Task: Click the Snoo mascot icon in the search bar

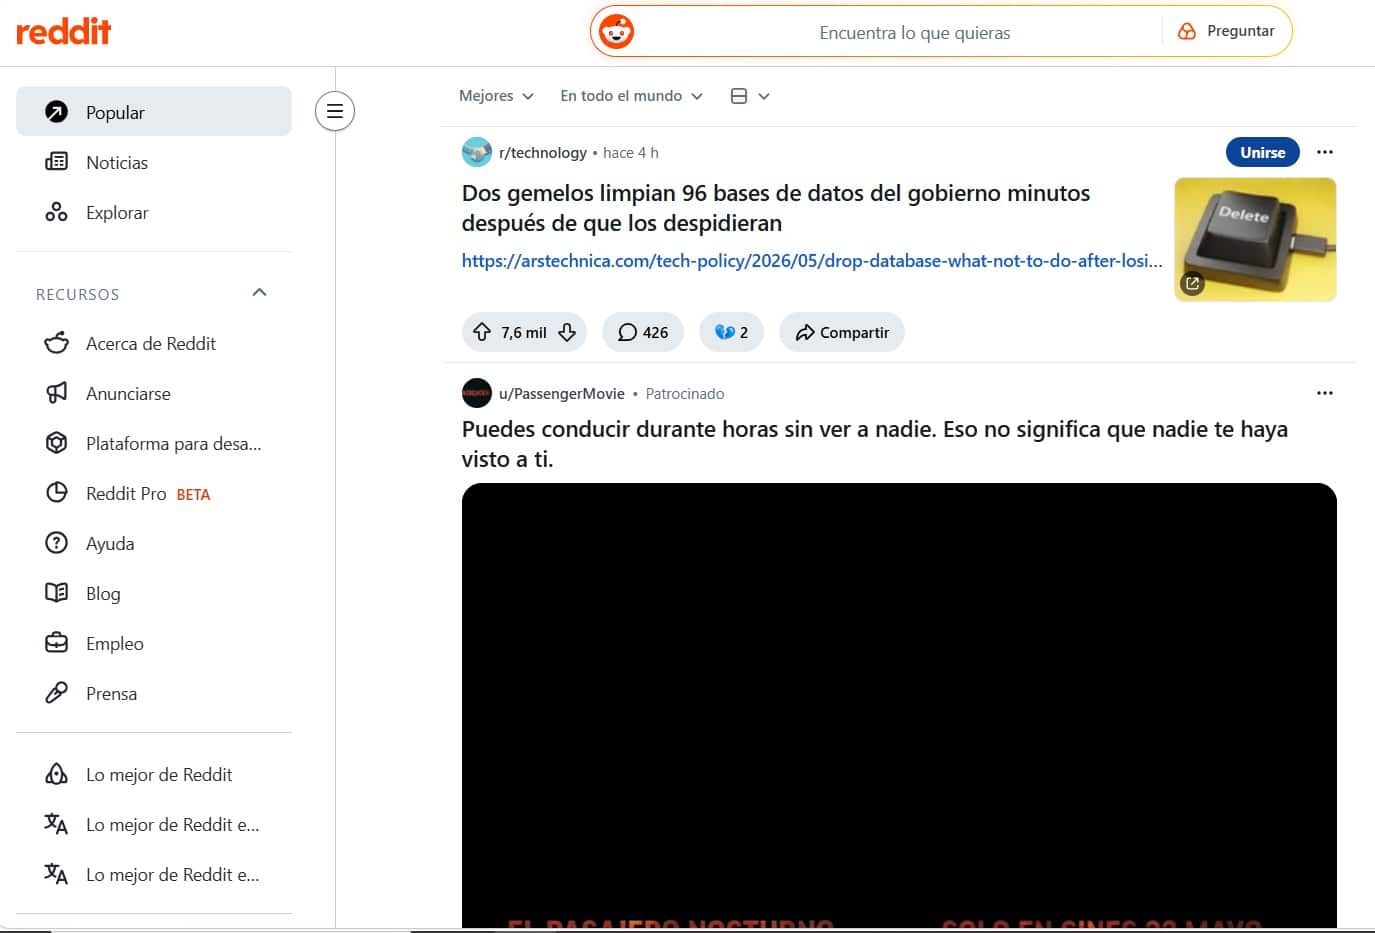Action: 616,32
